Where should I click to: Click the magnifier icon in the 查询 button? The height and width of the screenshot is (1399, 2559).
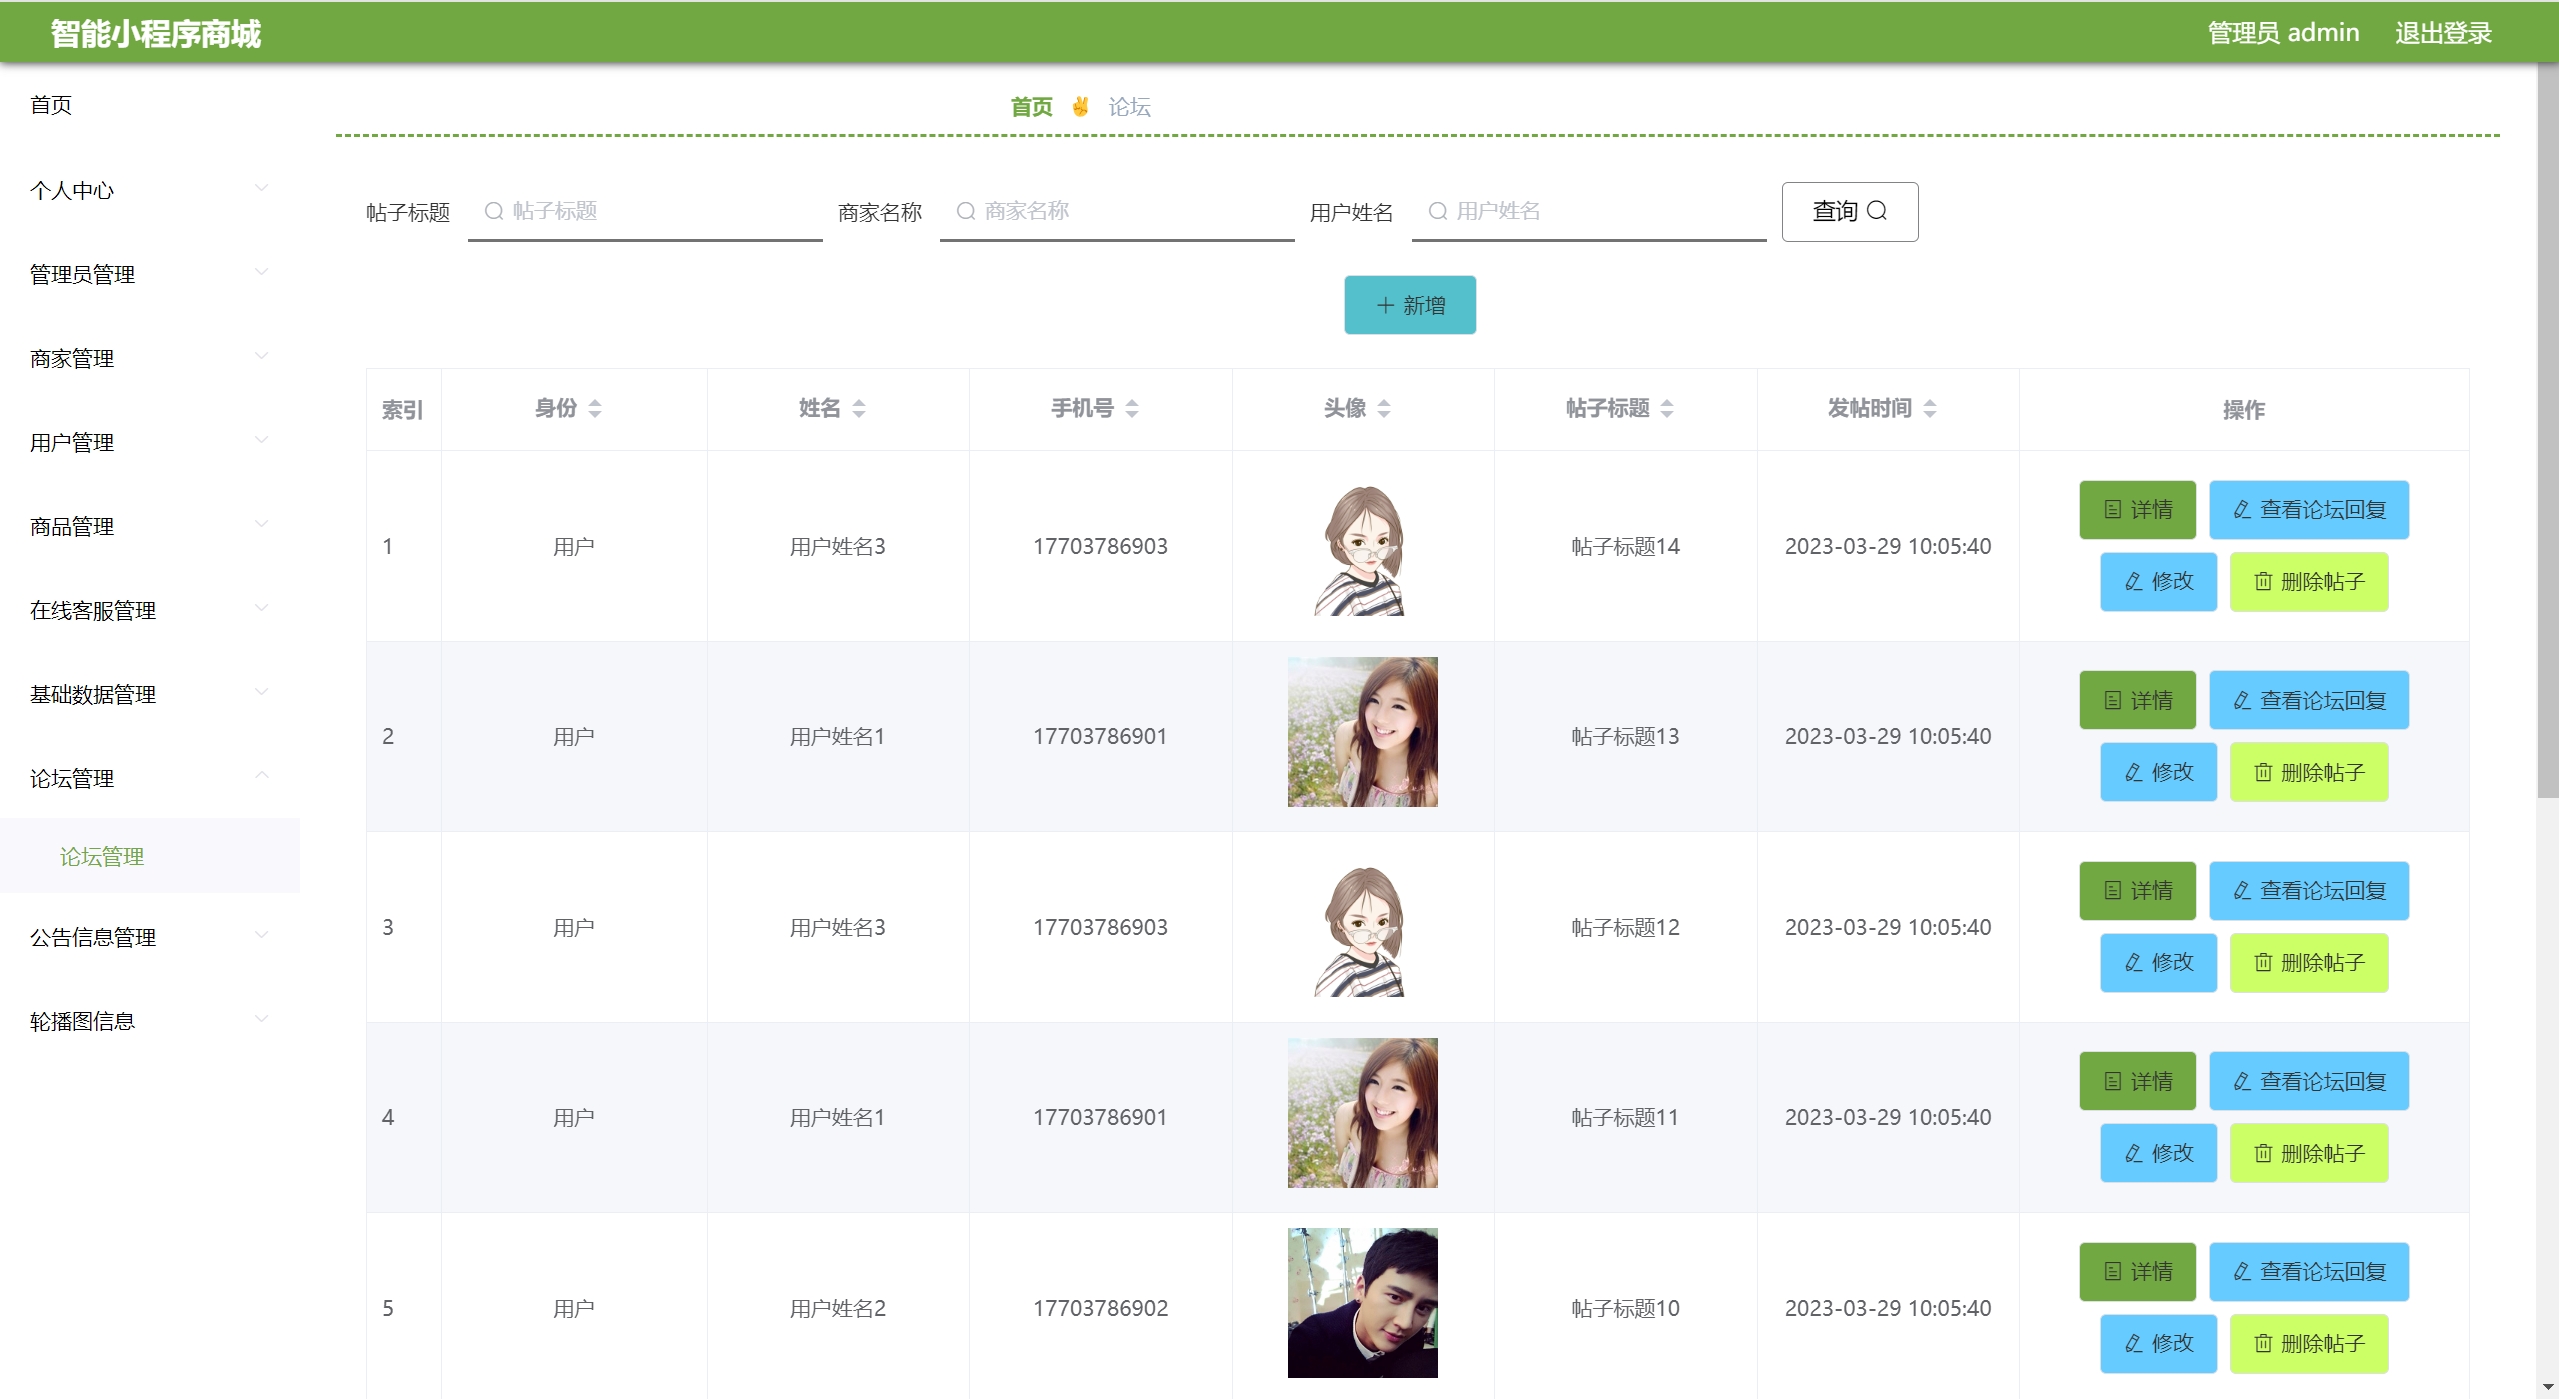click(x=1877, y=211)
